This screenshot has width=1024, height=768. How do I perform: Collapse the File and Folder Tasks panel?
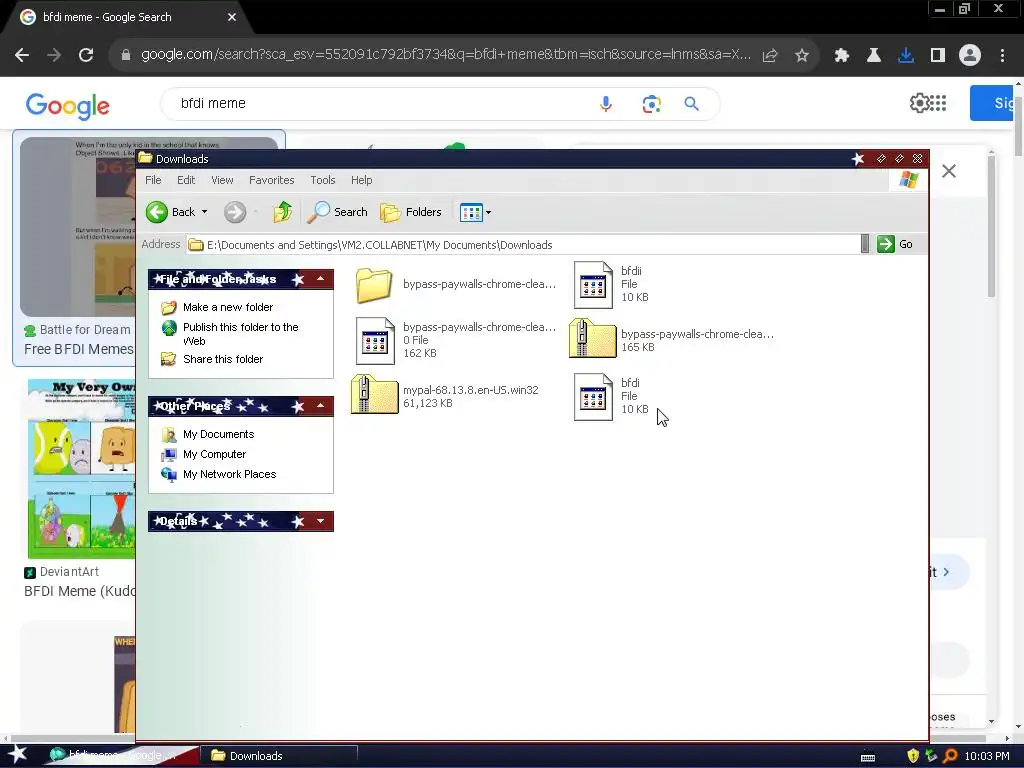321,279
